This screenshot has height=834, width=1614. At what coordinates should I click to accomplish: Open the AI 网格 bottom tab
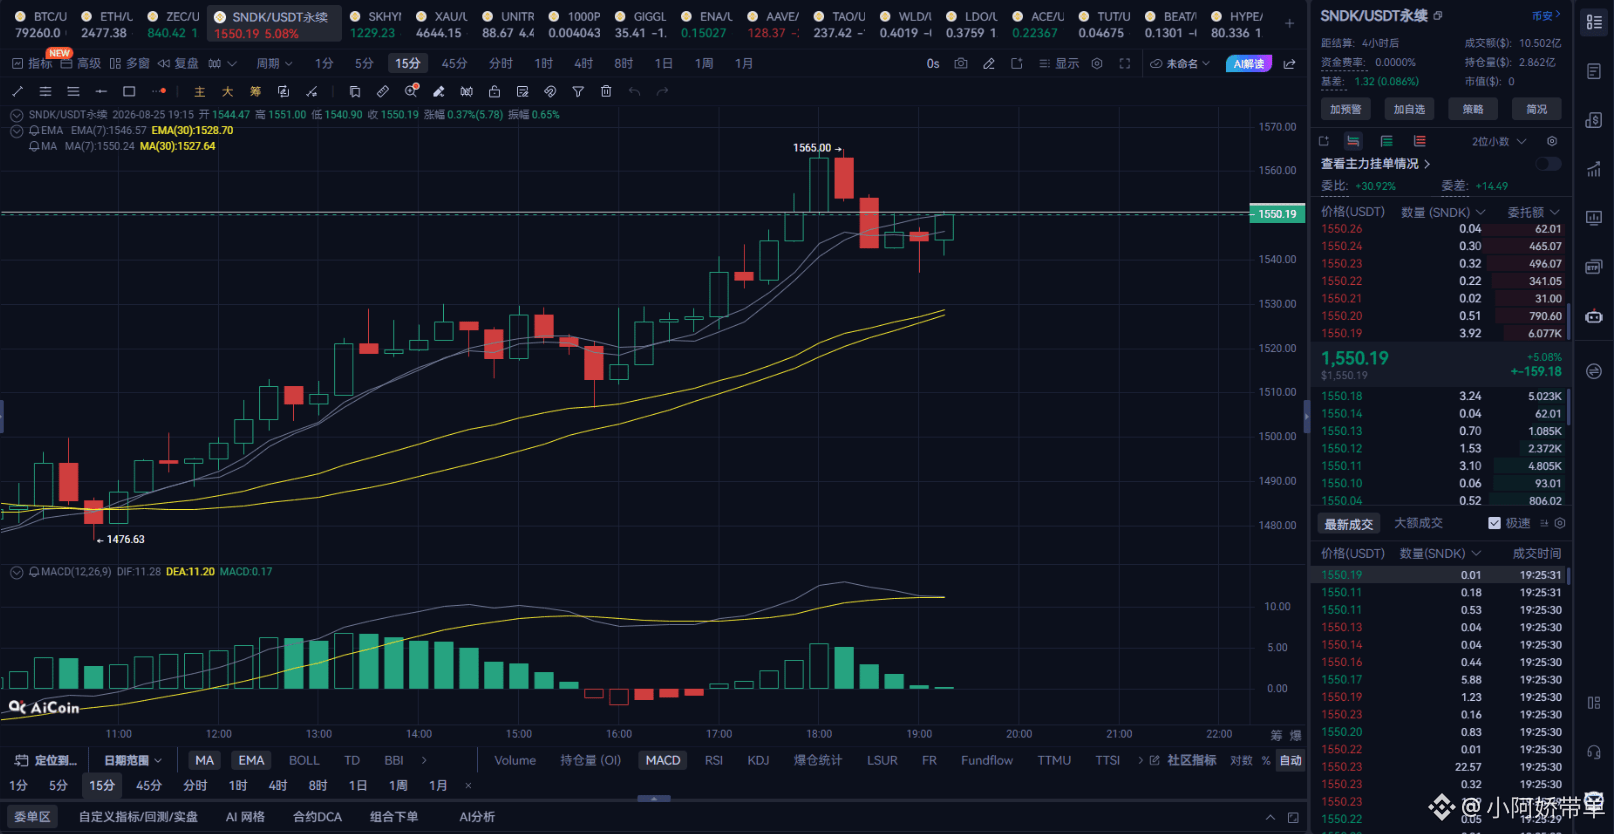(x=245, y=817)
